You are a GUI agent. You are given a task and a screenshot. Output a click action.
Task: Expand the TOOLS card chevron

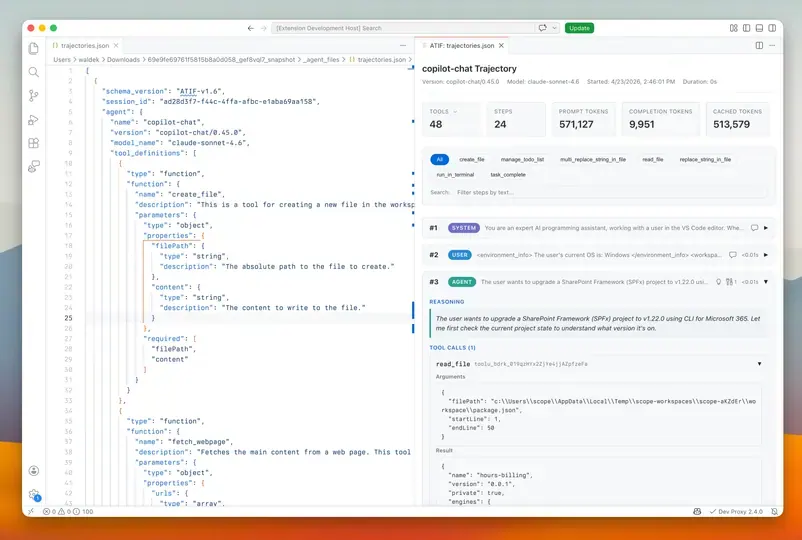pyautogui.click(x=455, y=111)
